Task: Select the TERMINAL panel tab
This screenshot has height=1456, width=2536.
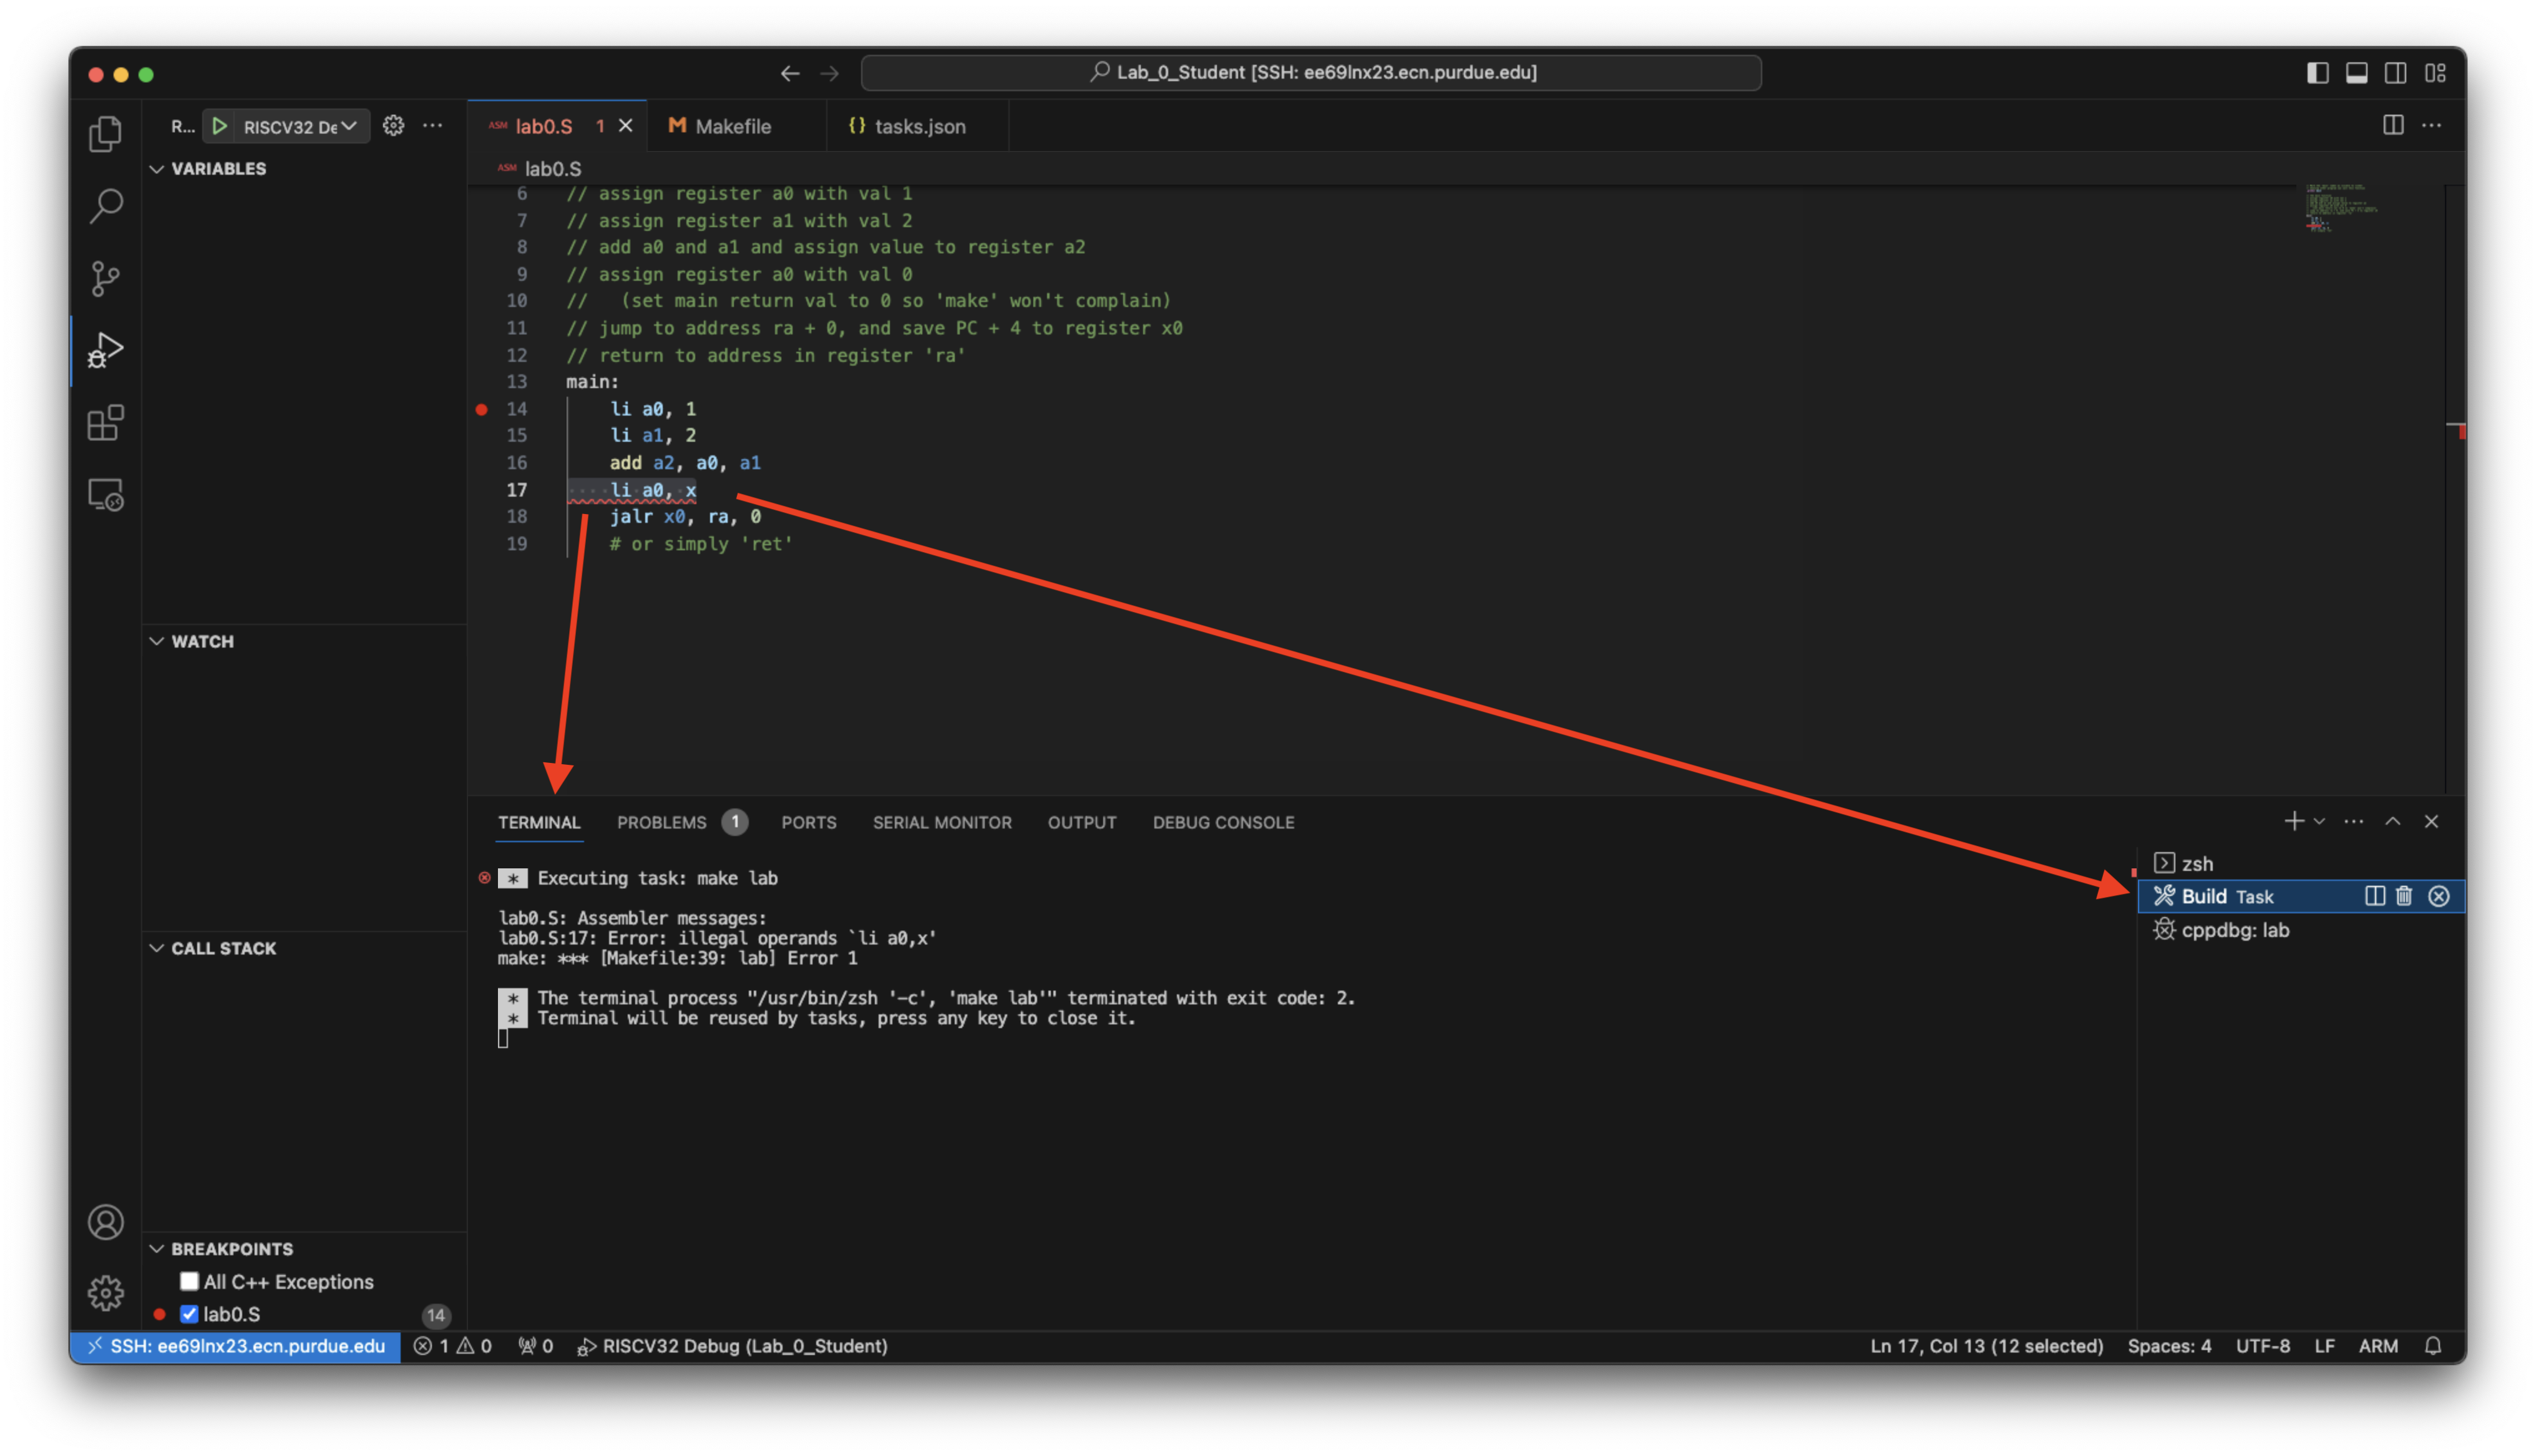Action: 539,822
